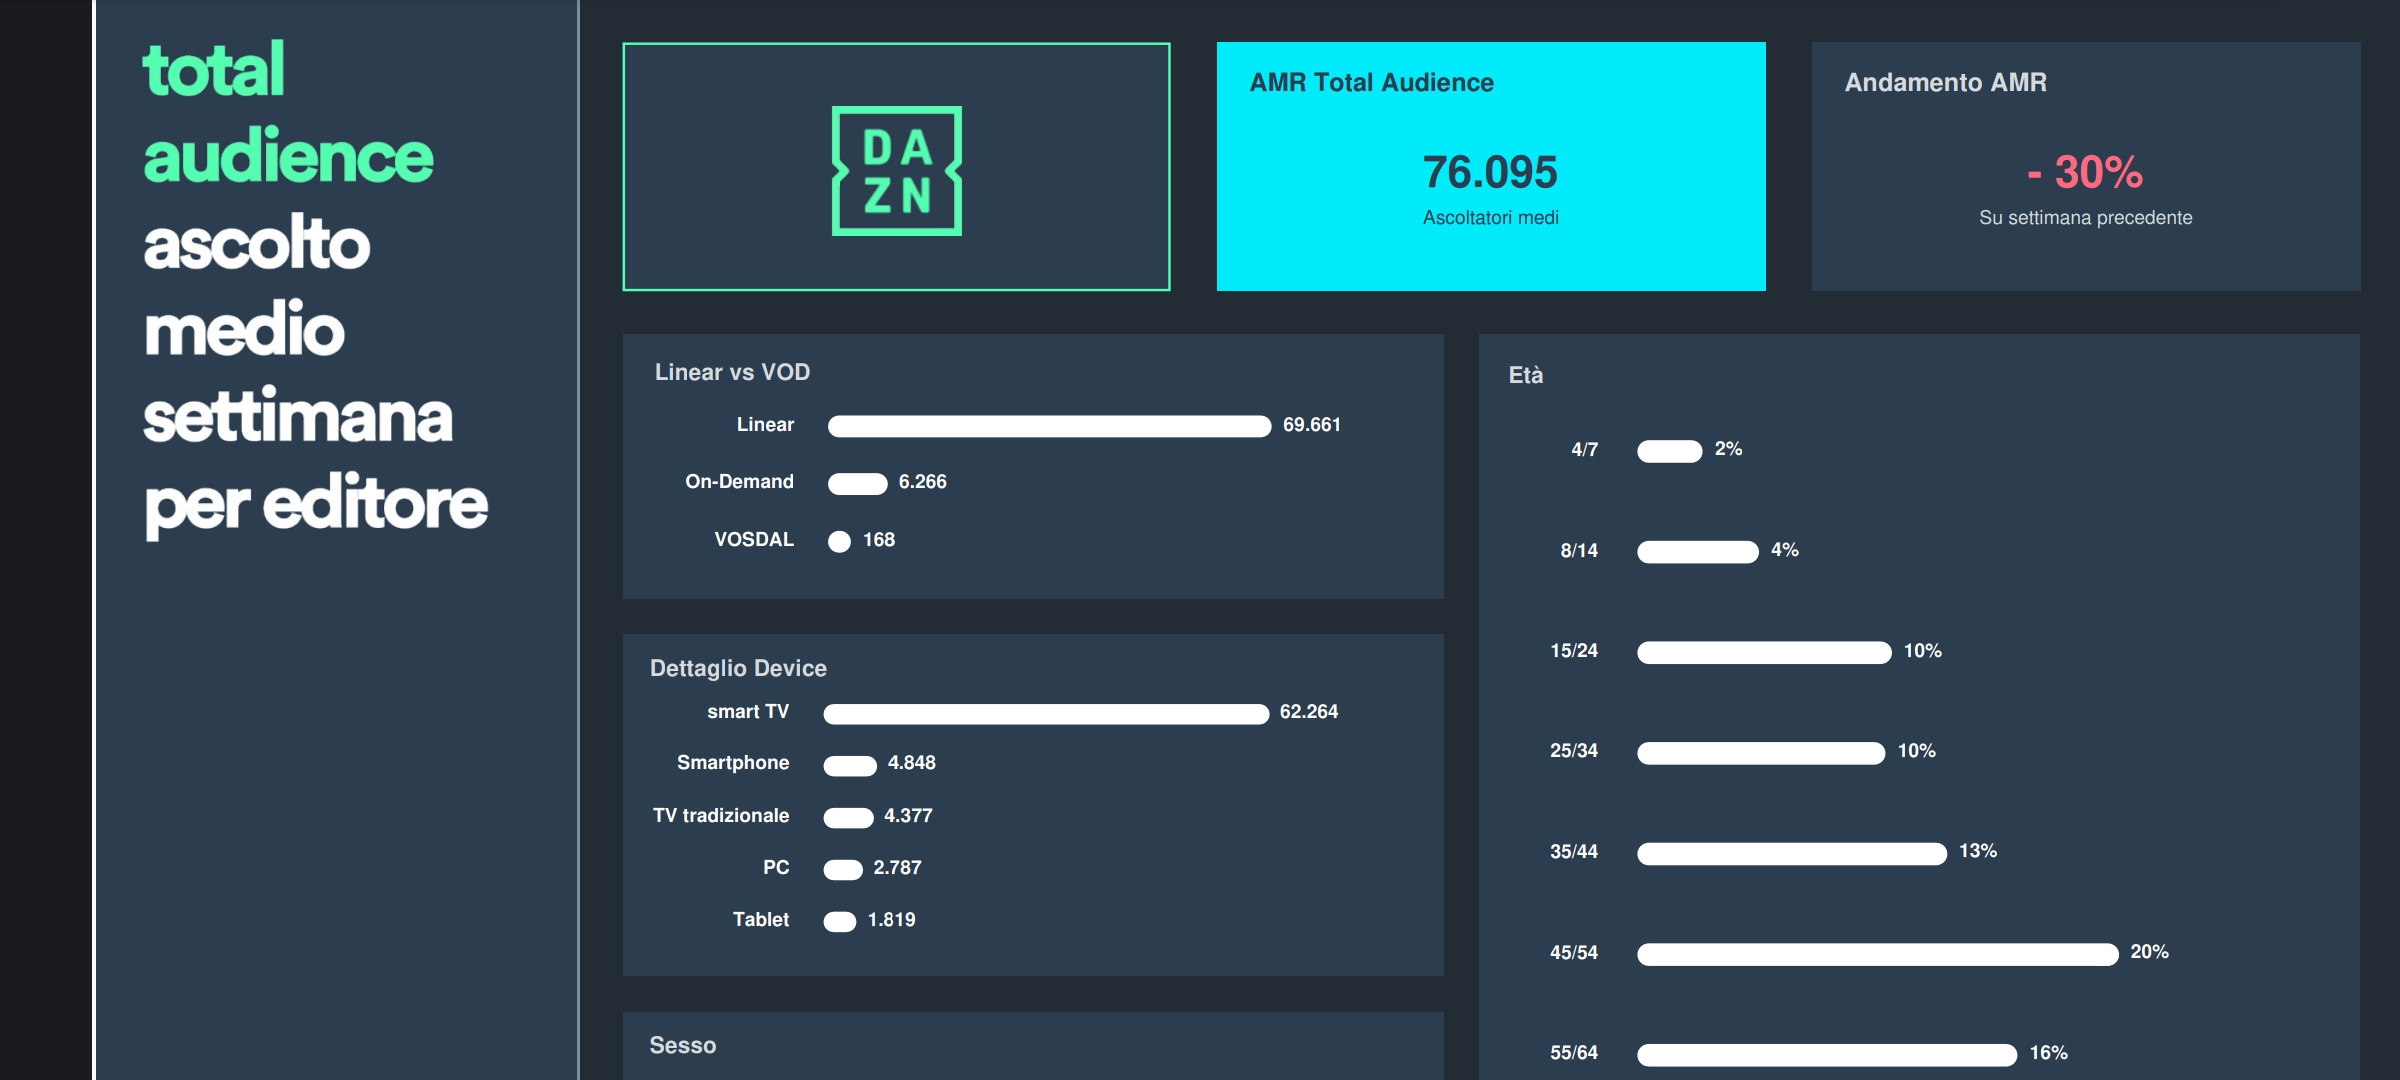Click the DAZN logo card

click(896, 167)
